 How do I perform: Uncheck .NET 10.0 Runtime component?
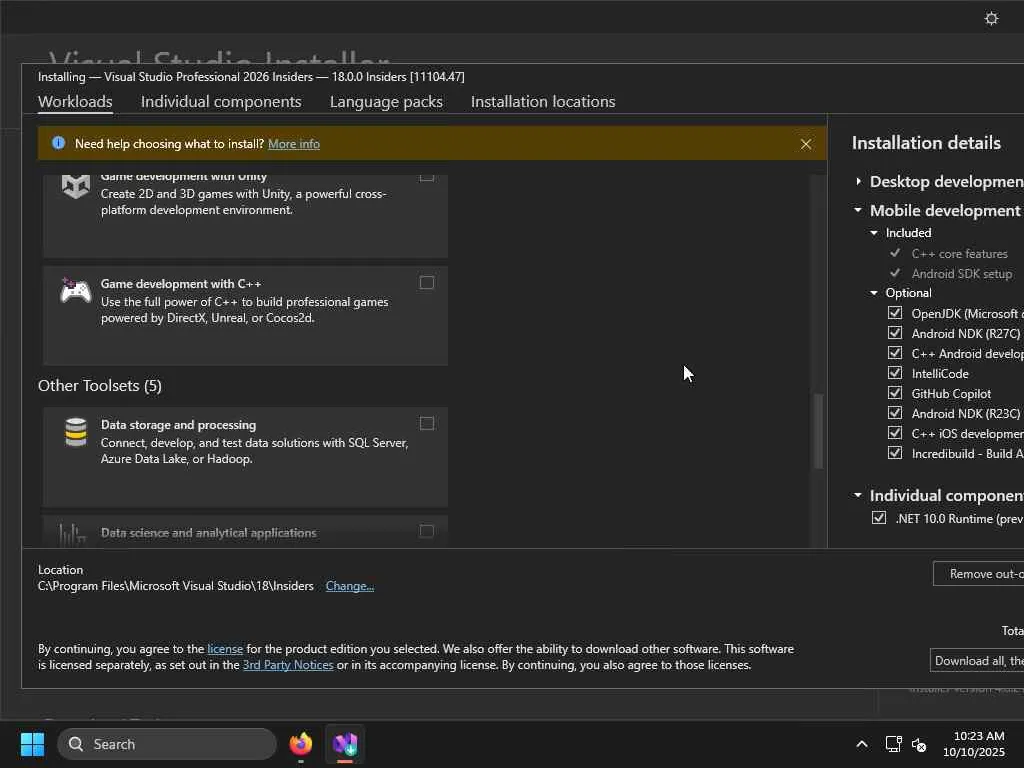pos(879,518)
